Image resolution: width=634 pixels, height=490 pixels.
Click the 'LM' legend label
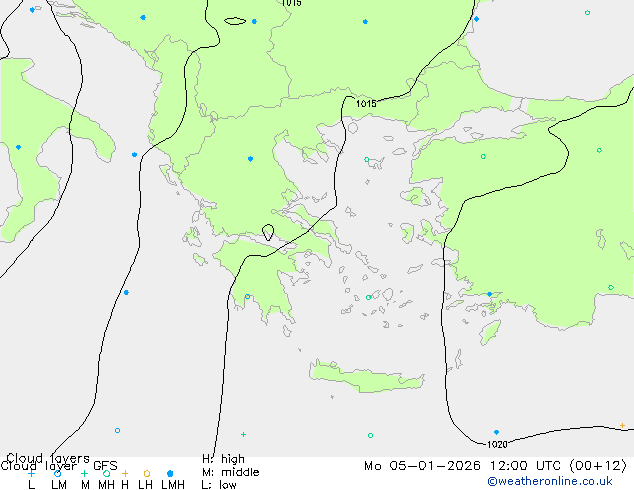click(59, 485)
